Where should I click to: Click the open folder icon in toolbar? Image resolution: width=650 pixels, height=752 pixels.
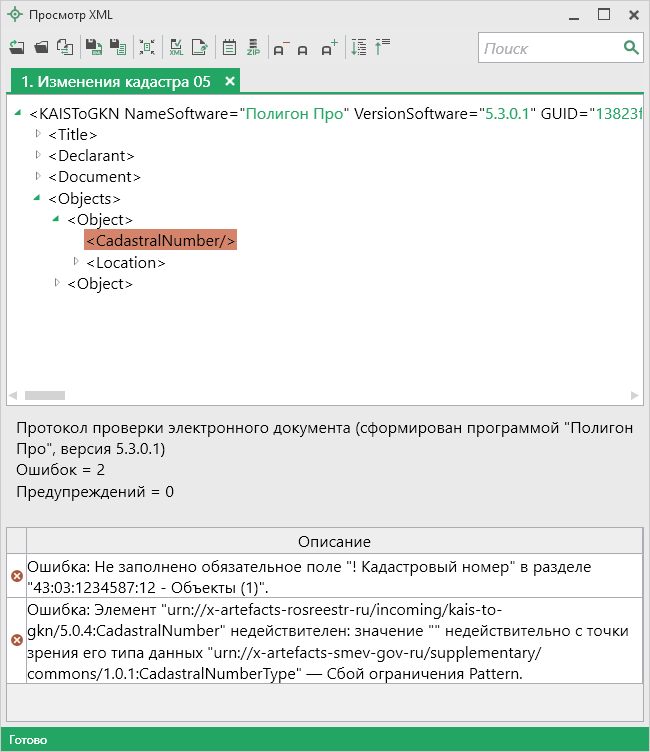click(x=41, y=47)
